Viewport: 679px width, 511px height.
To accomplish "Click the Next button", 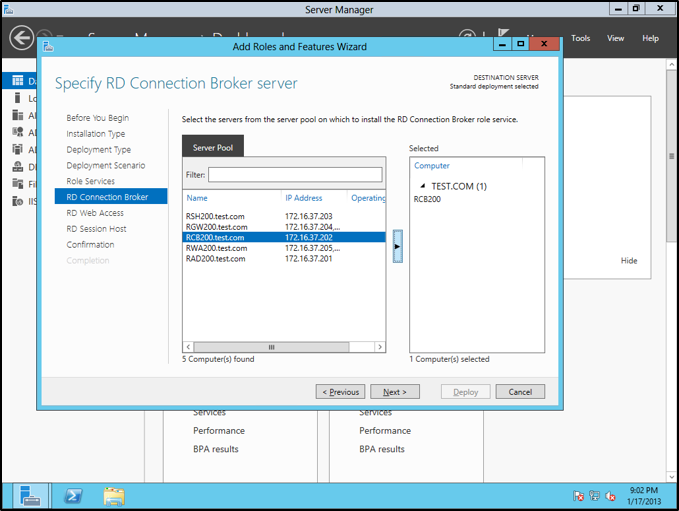I will coord(394,392).
